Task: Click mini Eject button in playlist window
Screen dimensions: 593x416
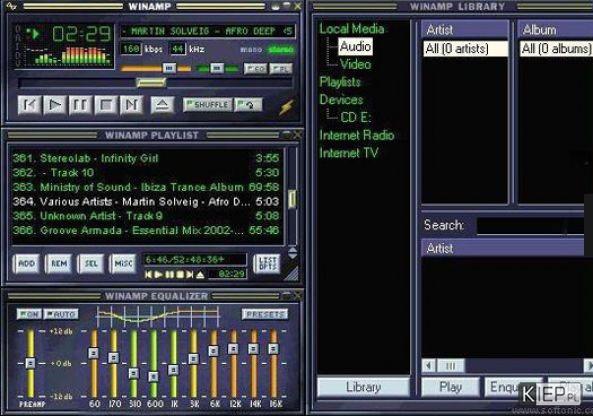Action: coord(200,275)
